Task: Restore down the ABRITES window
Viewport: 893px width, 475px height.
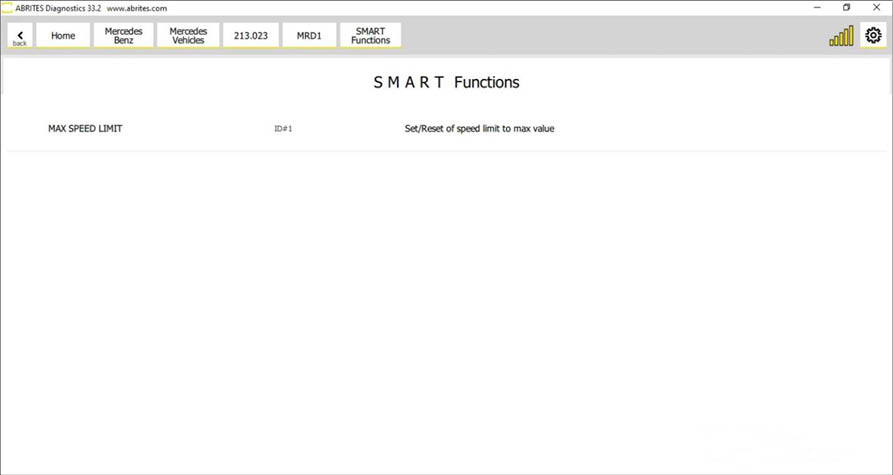Action: pyautogui.click(x=846, y=7)
